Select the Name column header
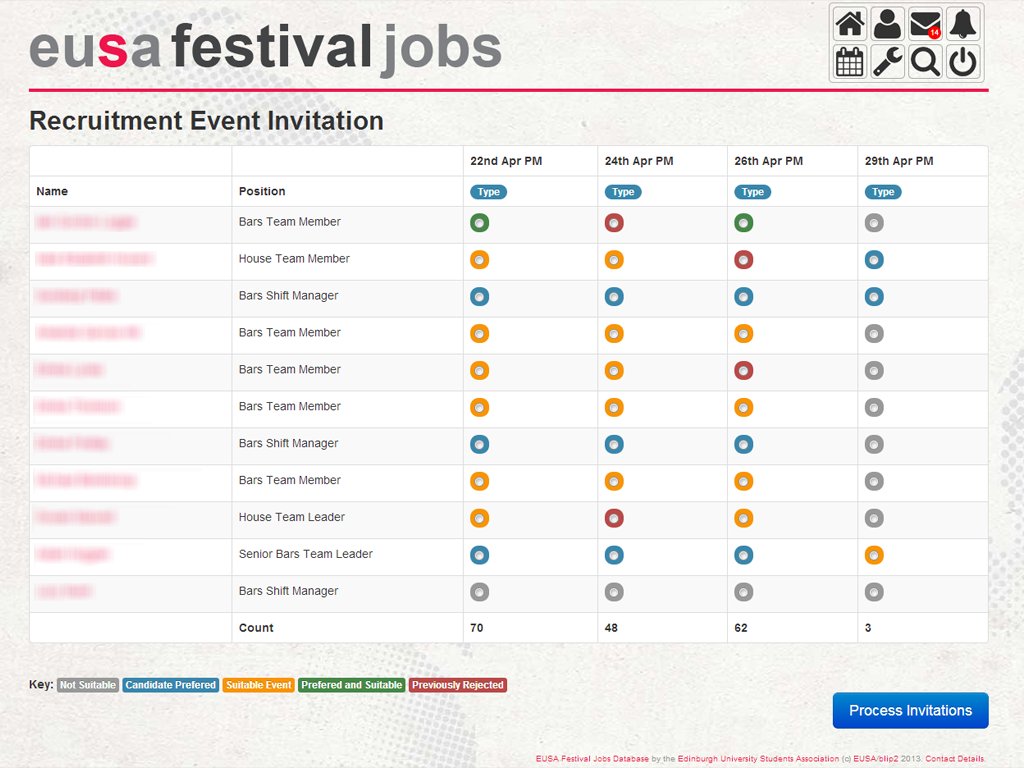 click(x=51, y=191)
